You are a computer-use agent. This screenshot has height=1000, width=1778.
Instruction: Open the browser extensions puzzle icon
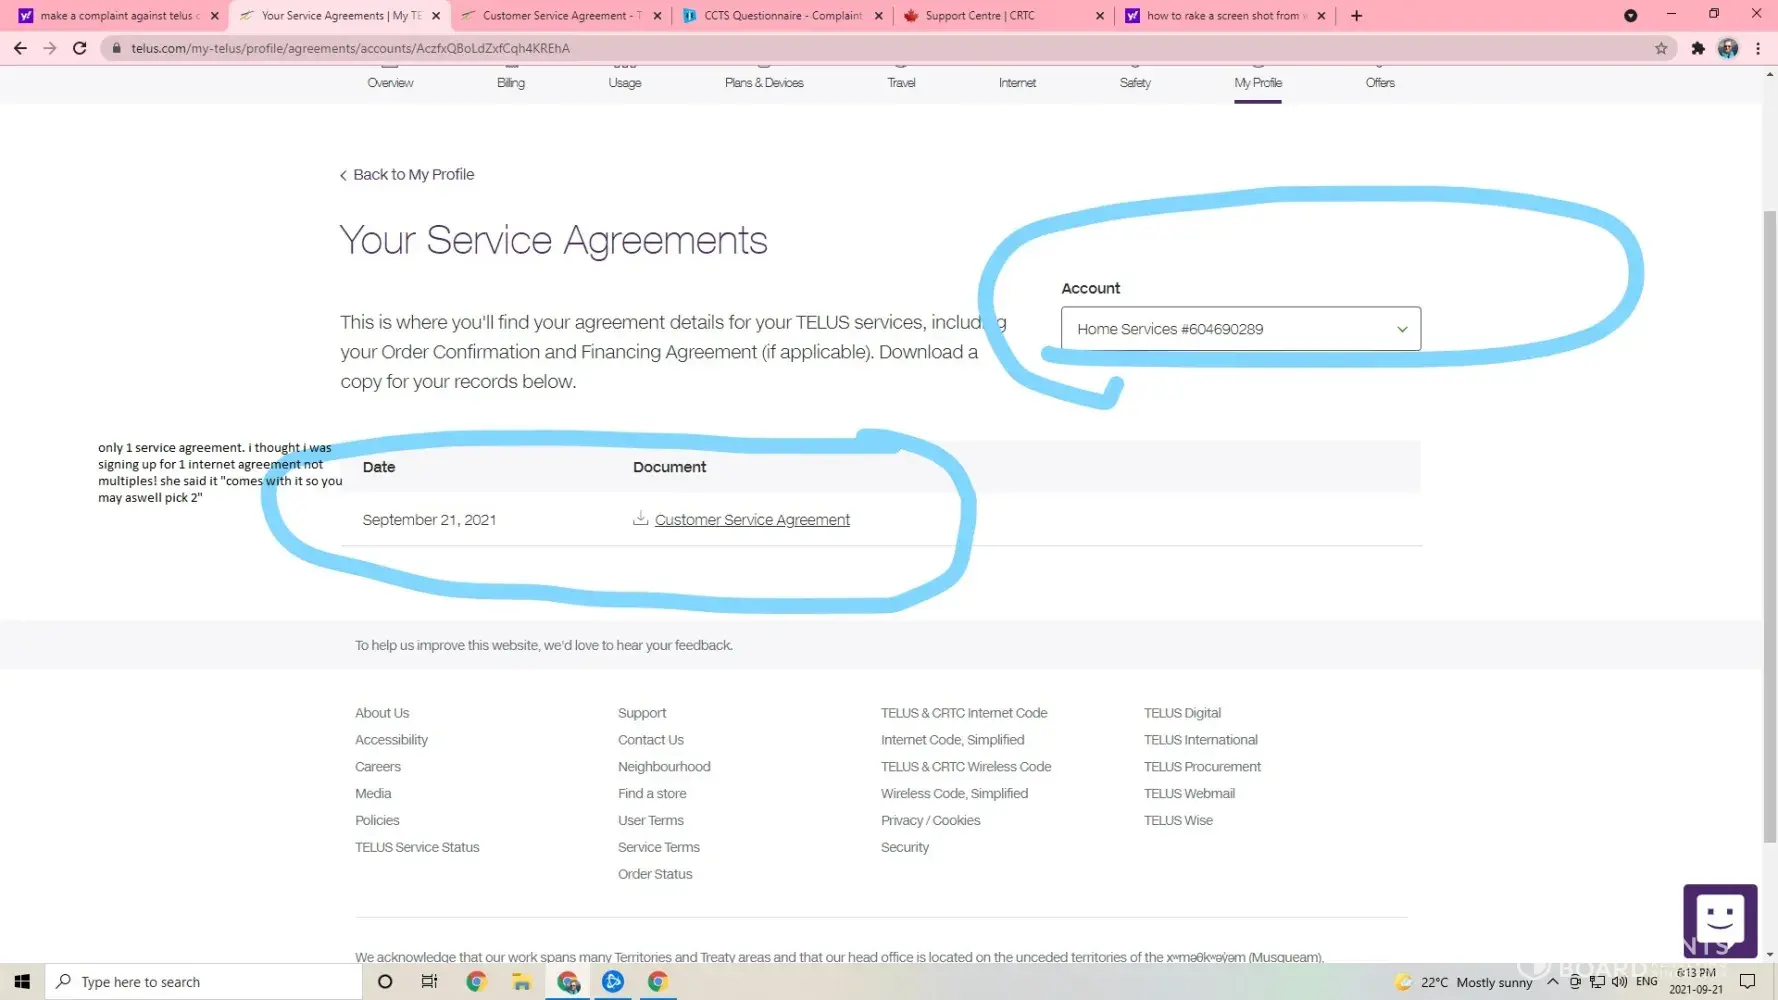(x=1698, y=48)
